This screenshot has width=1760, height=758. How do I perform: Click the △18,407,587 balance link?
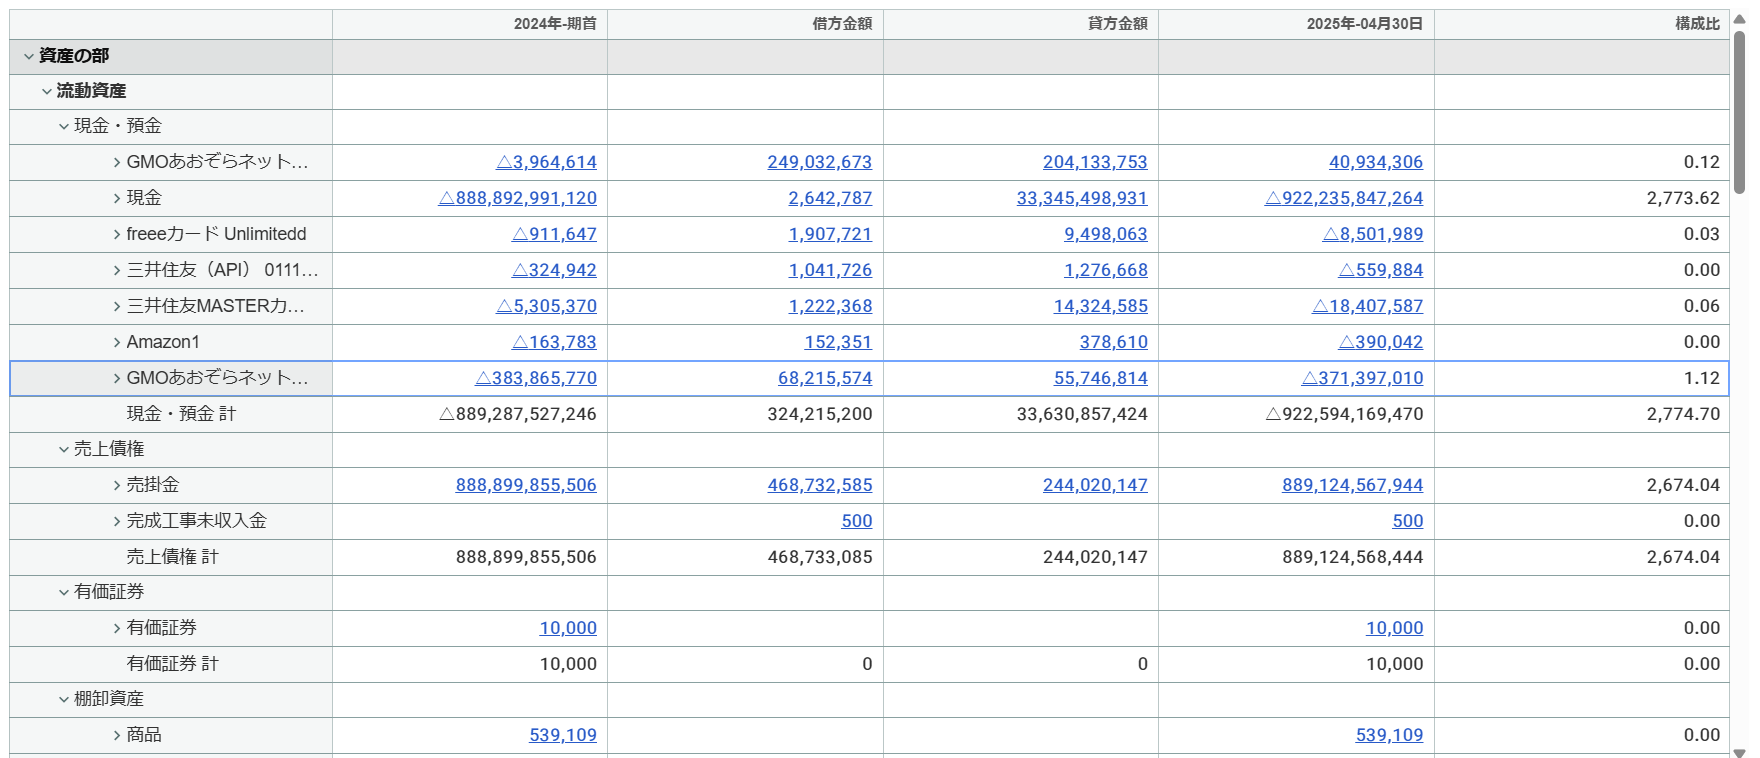point(1368,306)
